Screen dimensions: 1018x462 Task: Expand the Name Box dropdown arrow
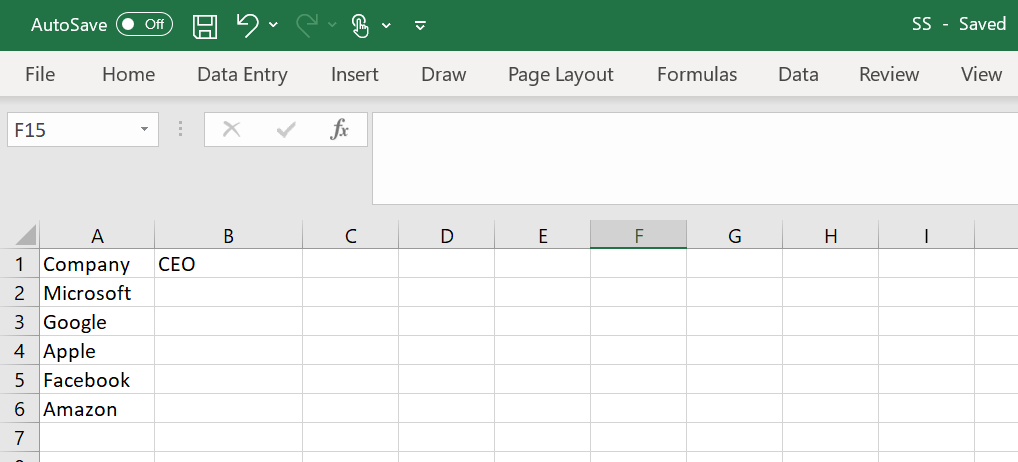[x=144, y=129]
